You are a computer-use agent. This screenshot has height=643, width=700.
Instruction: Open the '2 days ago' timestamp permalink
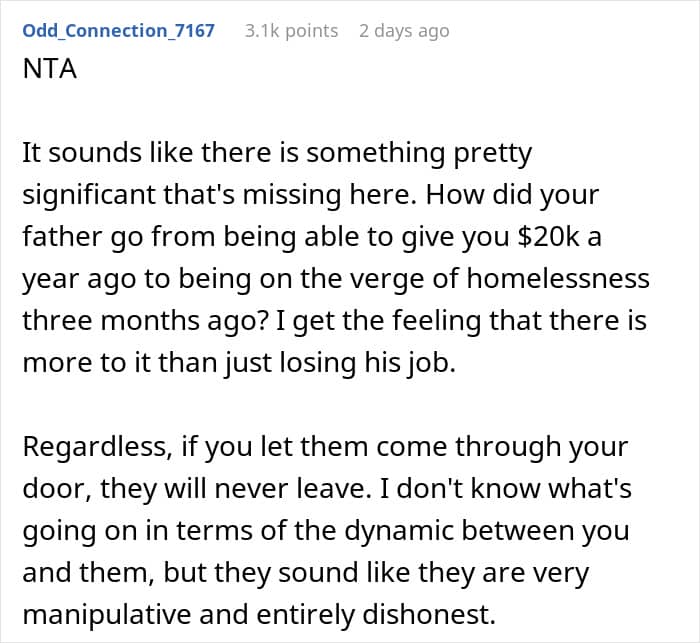[x=404, y=31]
